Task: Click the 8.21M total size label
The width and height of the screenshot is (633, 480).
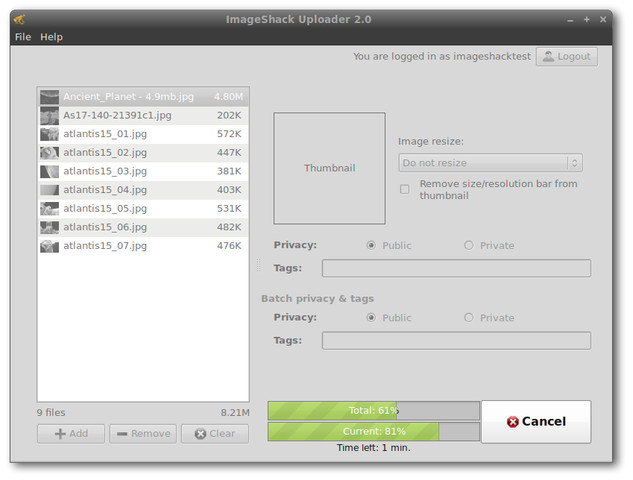Action: [x=235, y=413]
